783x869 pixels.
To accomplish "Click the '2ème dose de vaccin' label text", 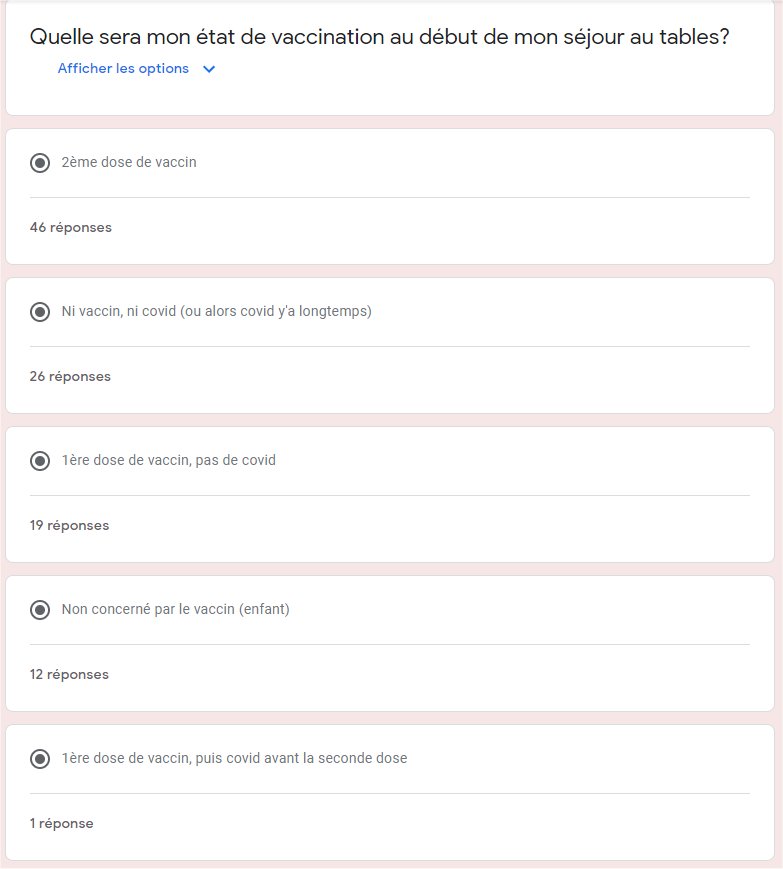I will (129, 162).
